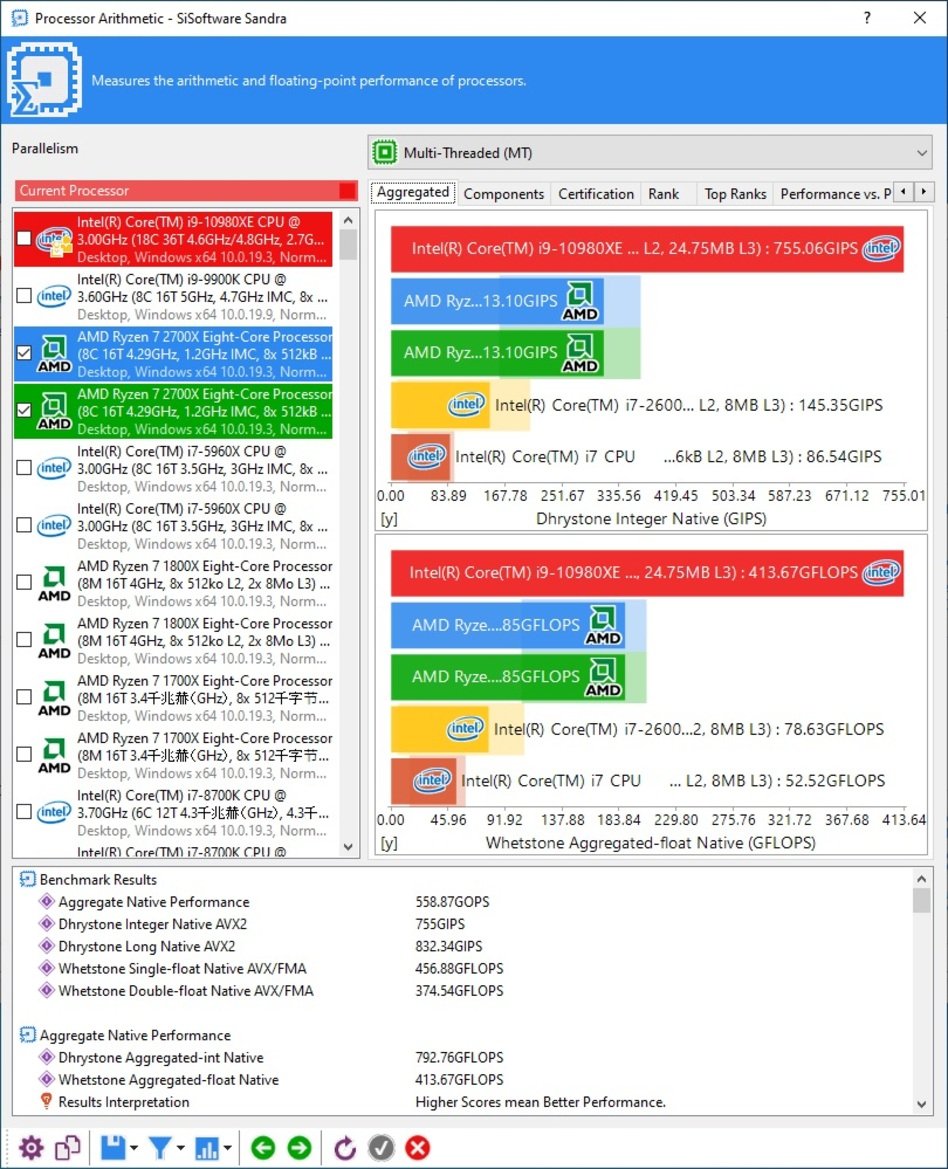Image resolution: width=948 pixels, height=1169 pixels.
Task: Click the Results Interpretation lightbulb icon
Action: point(46,1101)
